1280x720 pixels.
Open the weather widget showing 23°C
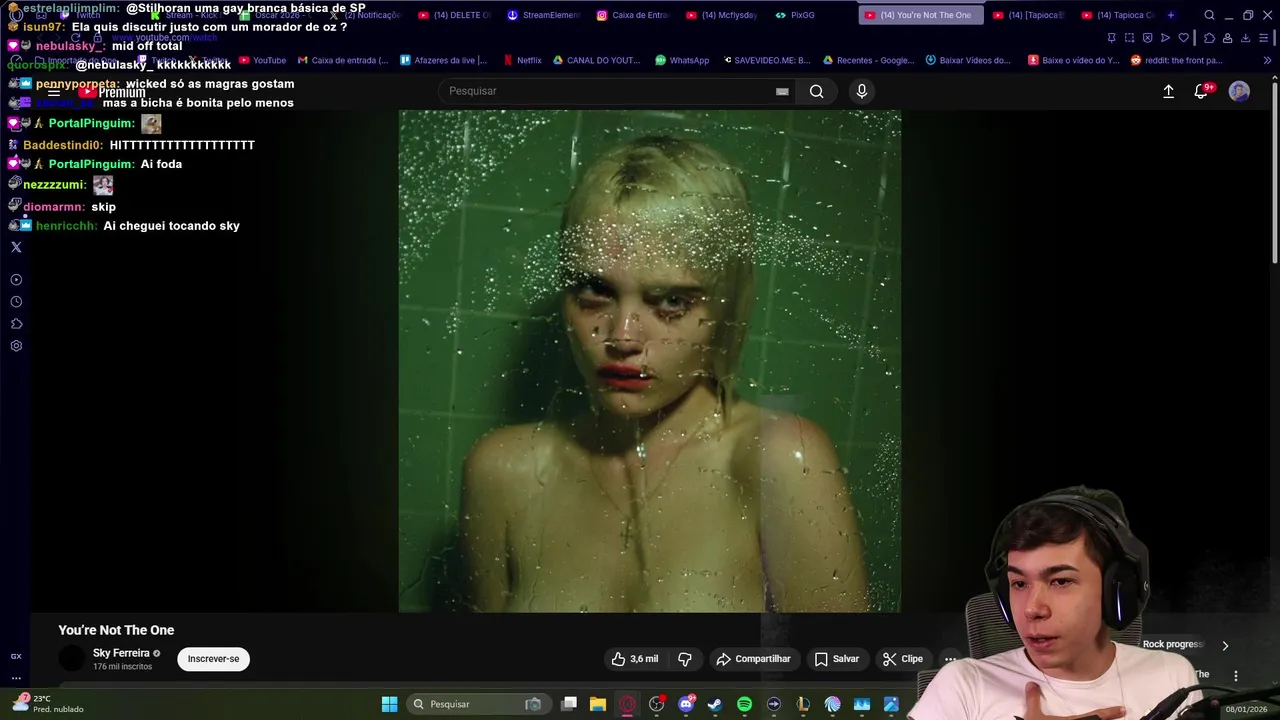(48, 704)
